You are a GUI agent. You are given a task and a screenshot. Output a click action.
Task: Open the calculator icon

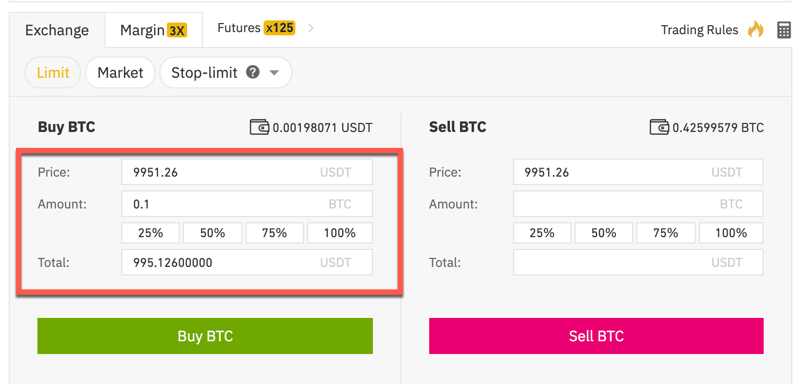(x=784, y=30)
